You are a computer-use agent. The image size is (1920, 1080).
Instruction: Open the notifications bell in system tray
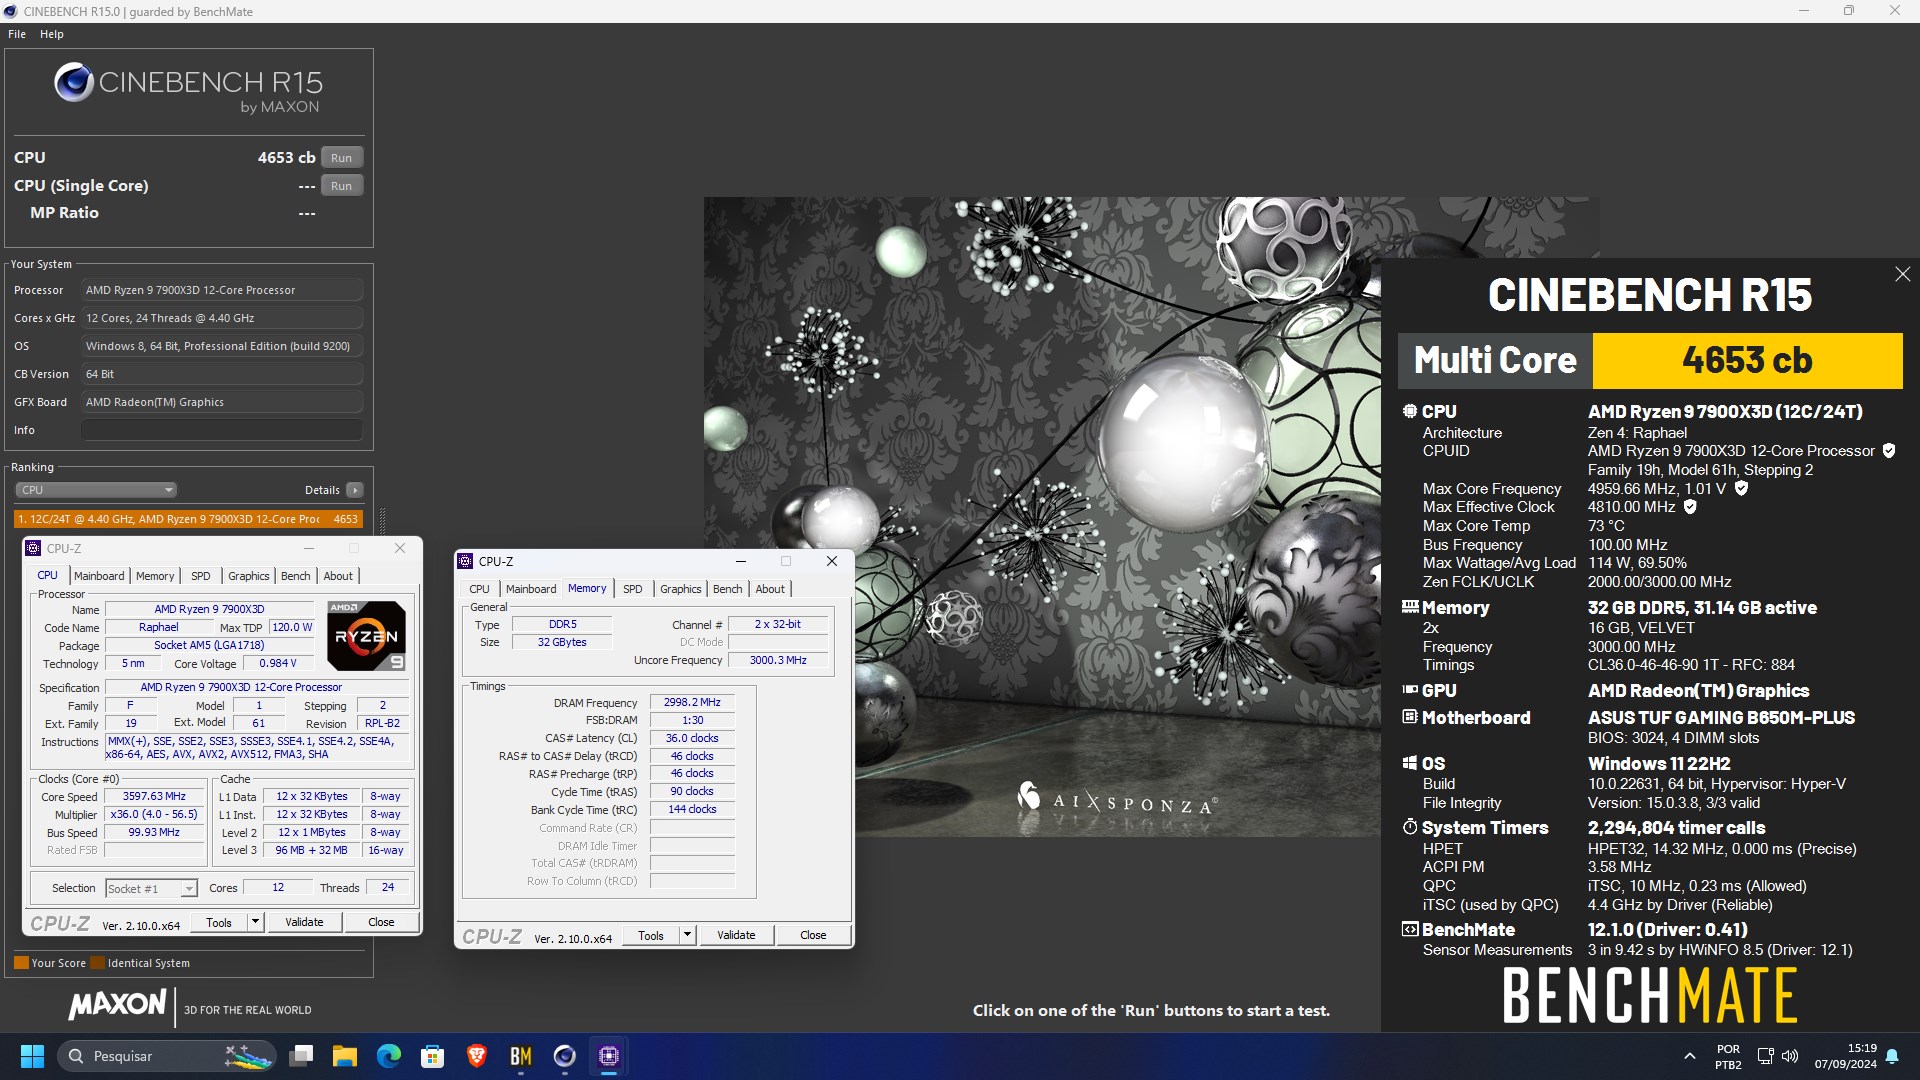pyautogui.click(x=1892, y=1056)
